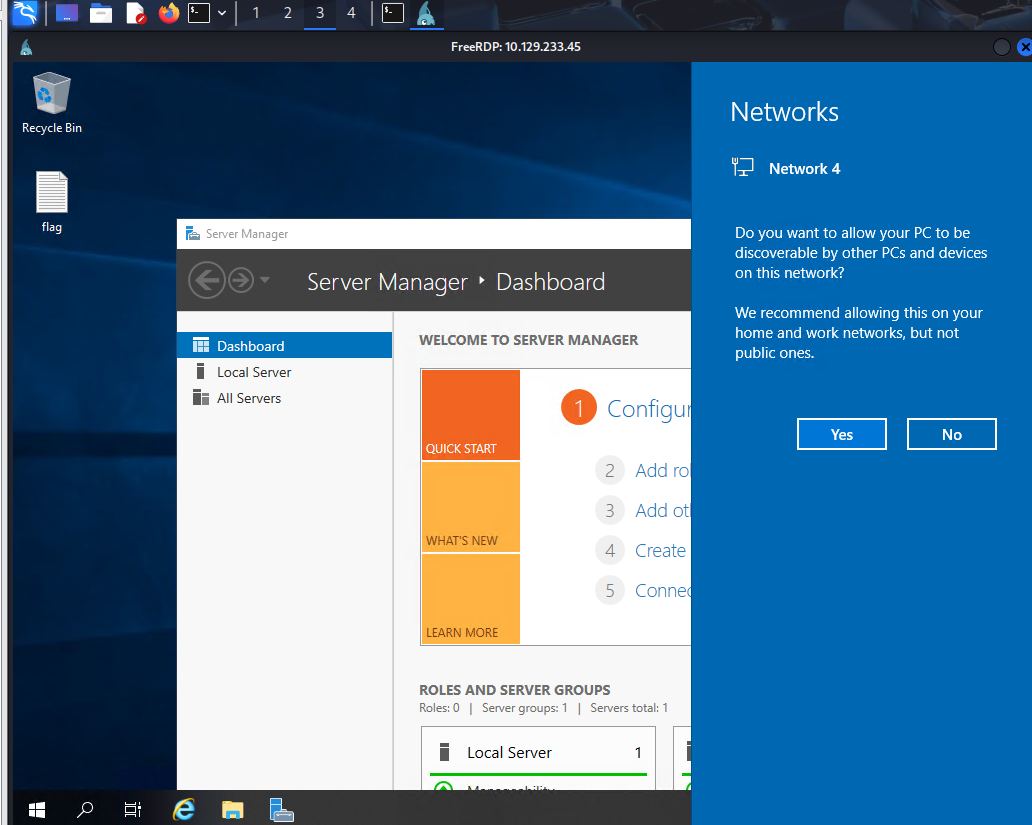Click the Windows Start button
Screen dimensions: 1032x825
[37, 809]
